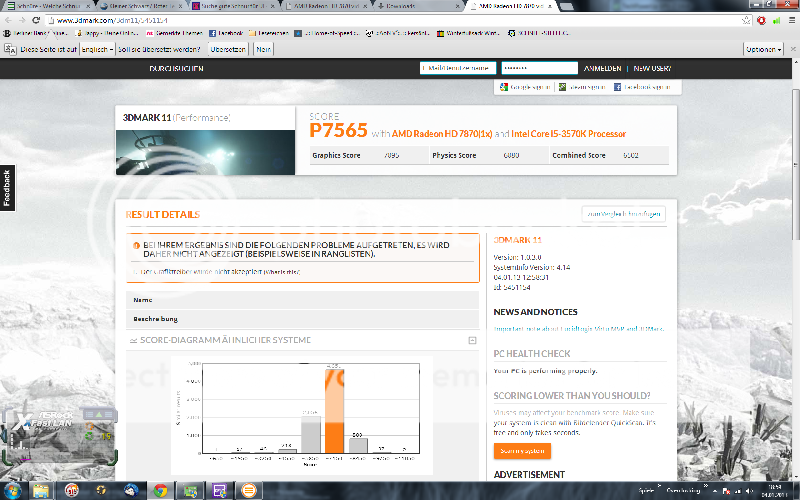Open Windows Explorer from the taskbar

pyautogui.click(x=41, y=491)
